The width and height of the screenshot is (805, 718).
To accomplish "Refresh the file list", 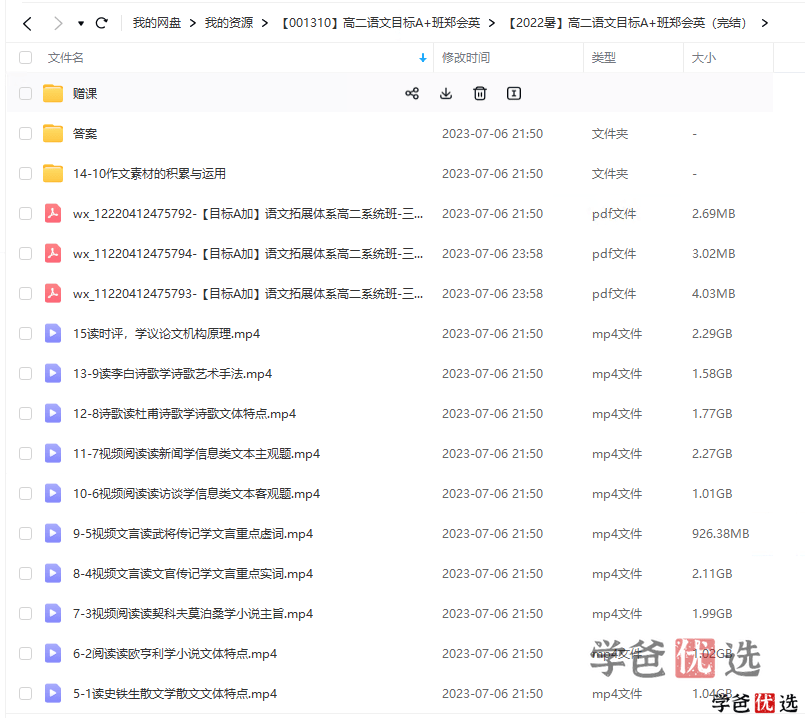I will coord(102,23).
